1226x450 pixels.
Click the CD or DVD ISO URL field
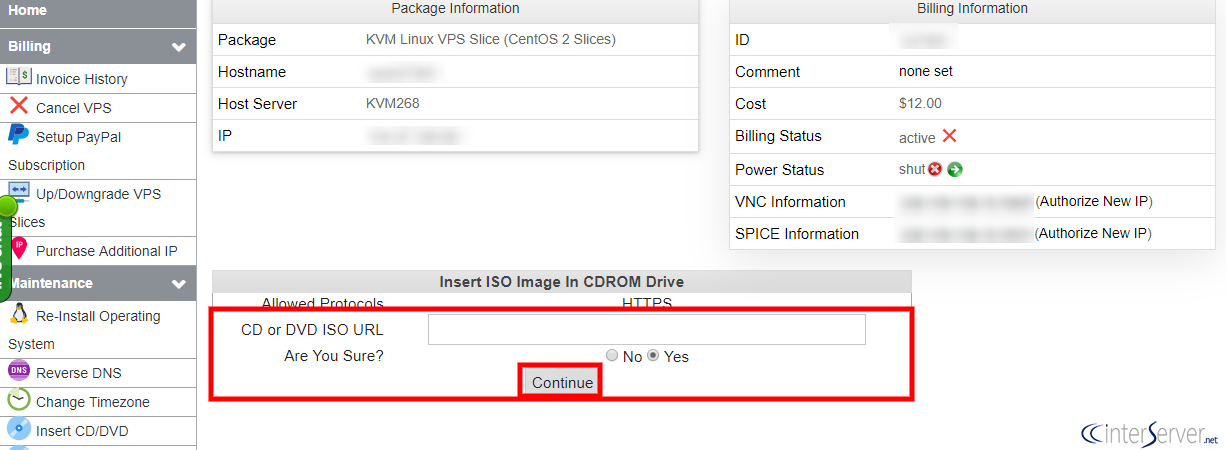pyautogui.click(x=647, y=330)
